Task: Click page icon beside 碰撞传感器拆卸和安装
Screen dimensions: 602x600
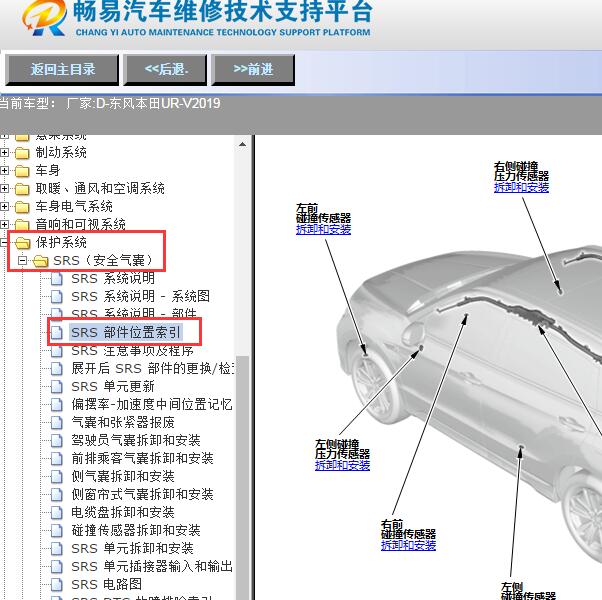Action: 57,531
